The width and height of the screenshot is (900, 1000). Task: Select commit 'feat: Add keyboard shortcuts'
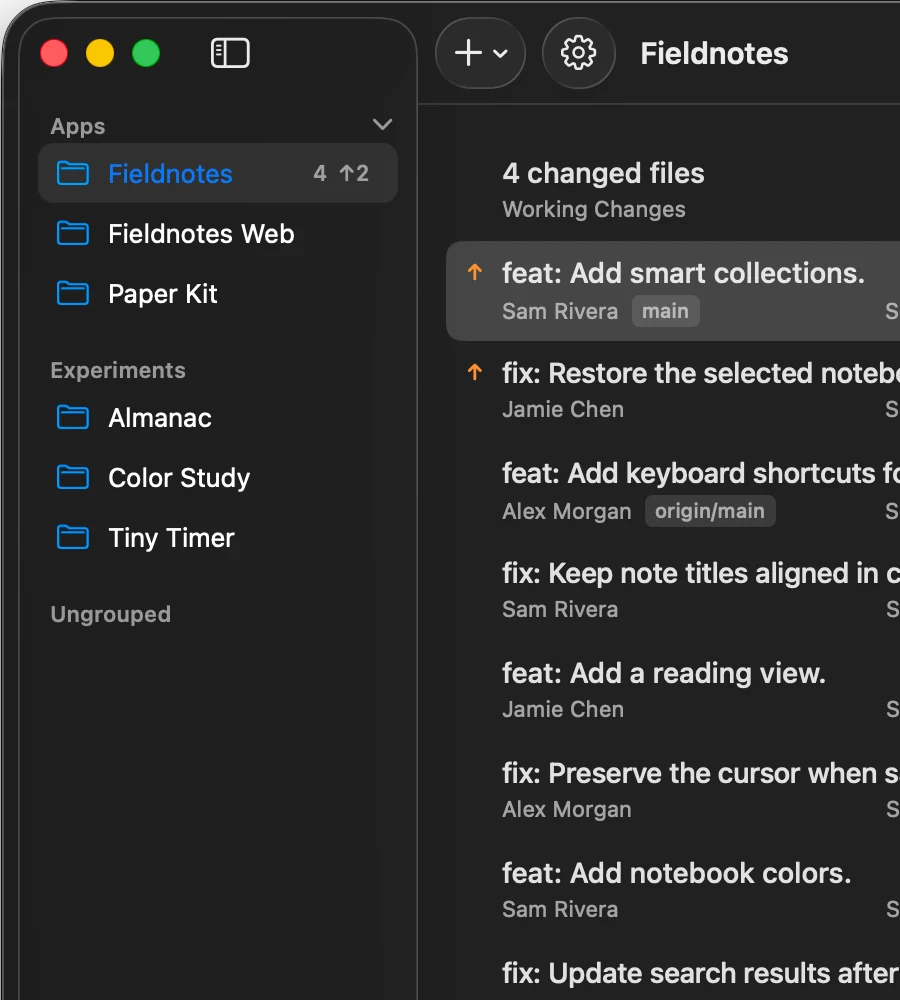pyautogui.click(x=673, y=490)
